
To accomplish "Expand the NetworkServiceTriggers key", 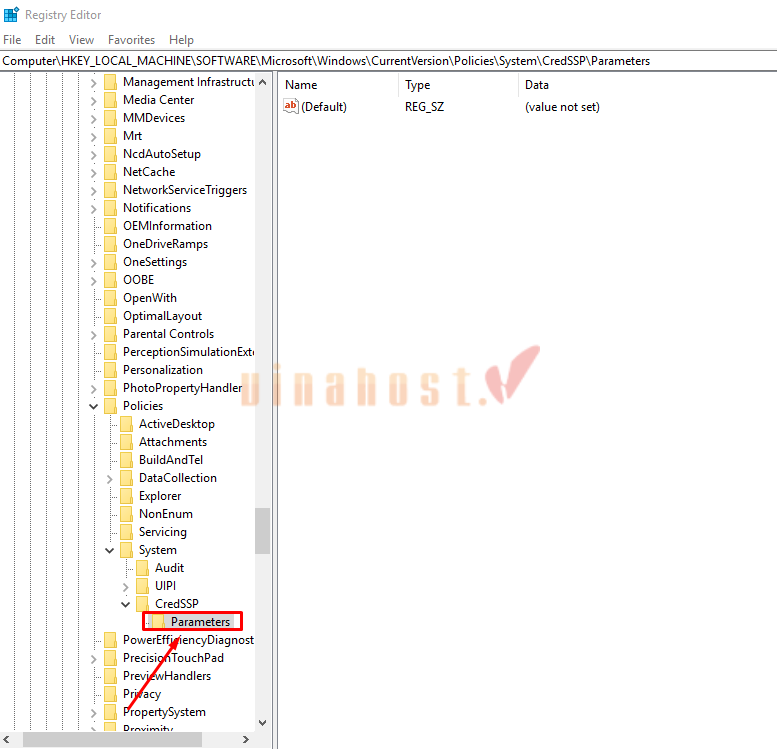I will pyautogui.click(x=94, y=191).
